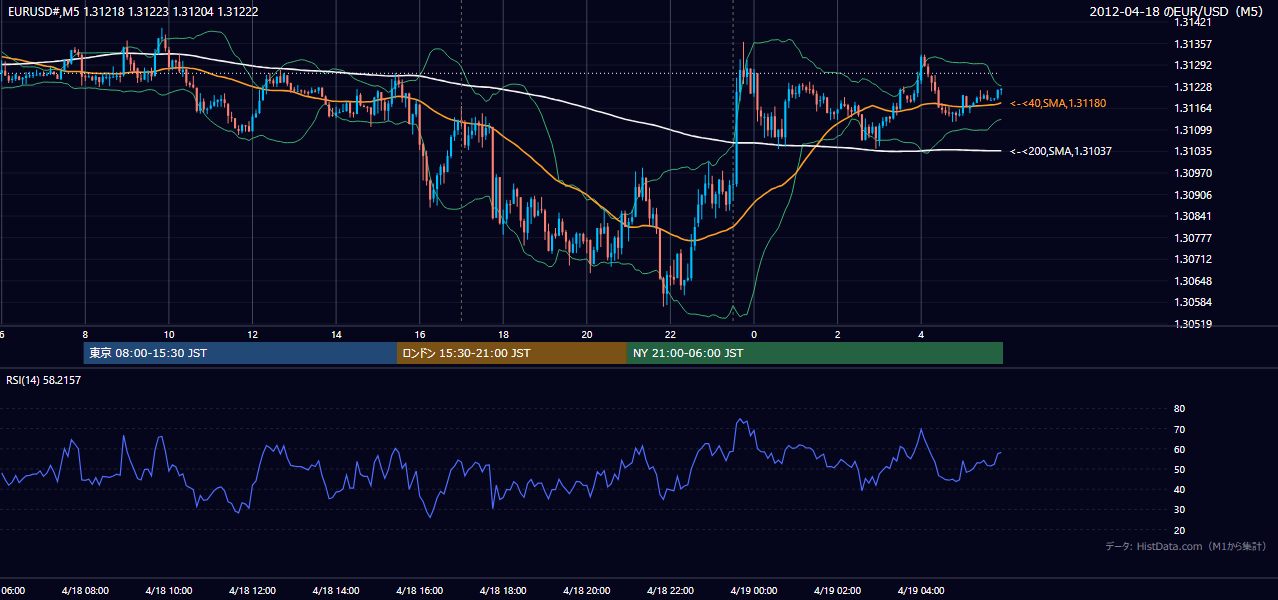
Task: Click price axis label 1.31421
Action: (1192, 22)
